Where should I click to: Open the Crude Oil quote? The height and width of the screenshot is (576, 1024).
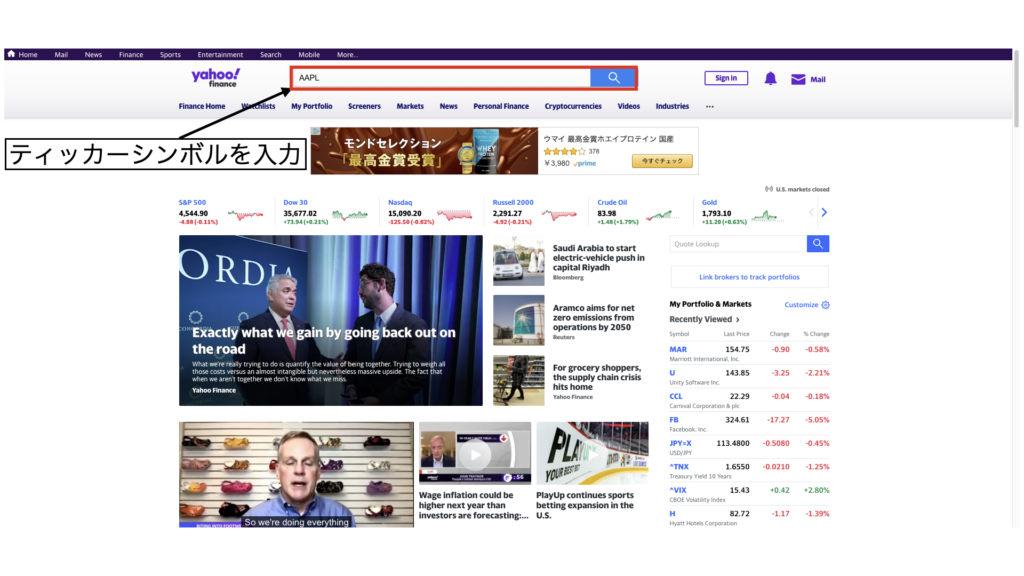point(612,202)
